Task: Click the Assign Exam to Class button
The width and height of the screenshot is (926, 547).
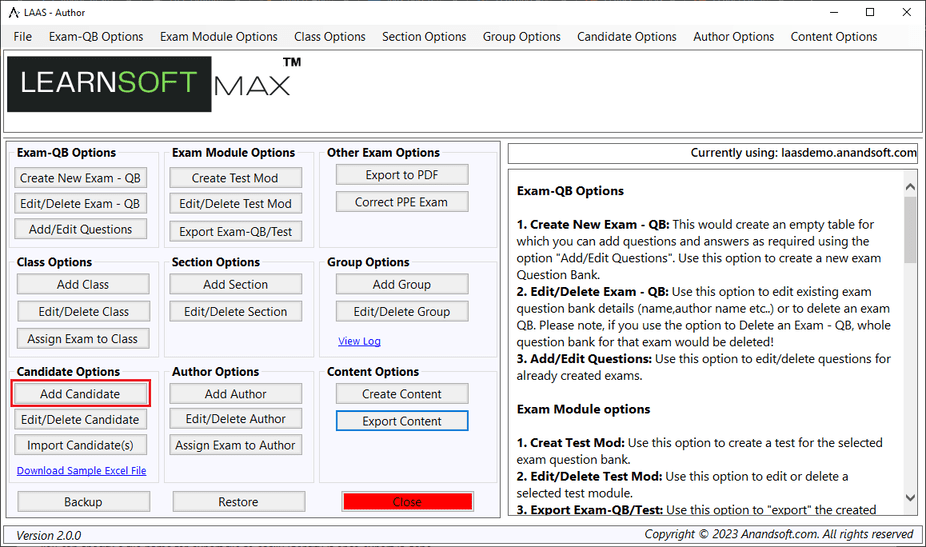Action: (x=82, y=339)
